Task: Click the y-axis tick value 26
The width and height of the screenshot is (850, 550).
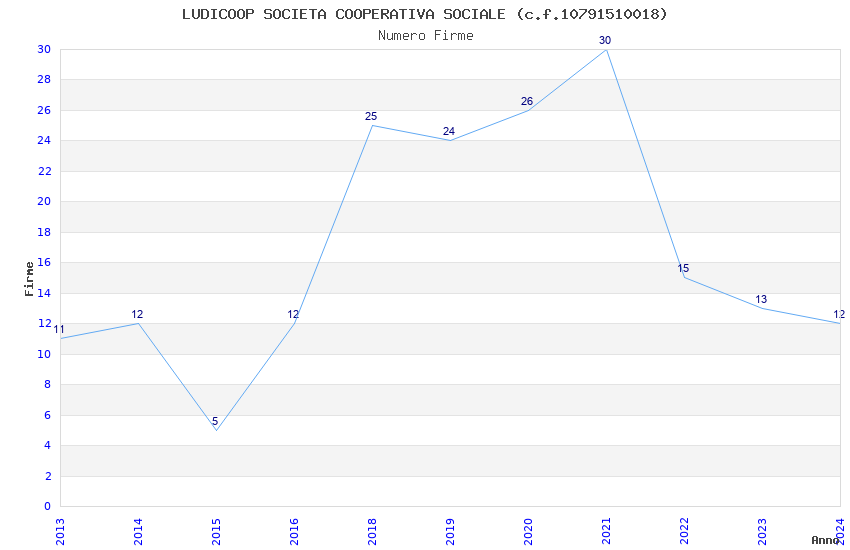Action: tap(44, 110)
